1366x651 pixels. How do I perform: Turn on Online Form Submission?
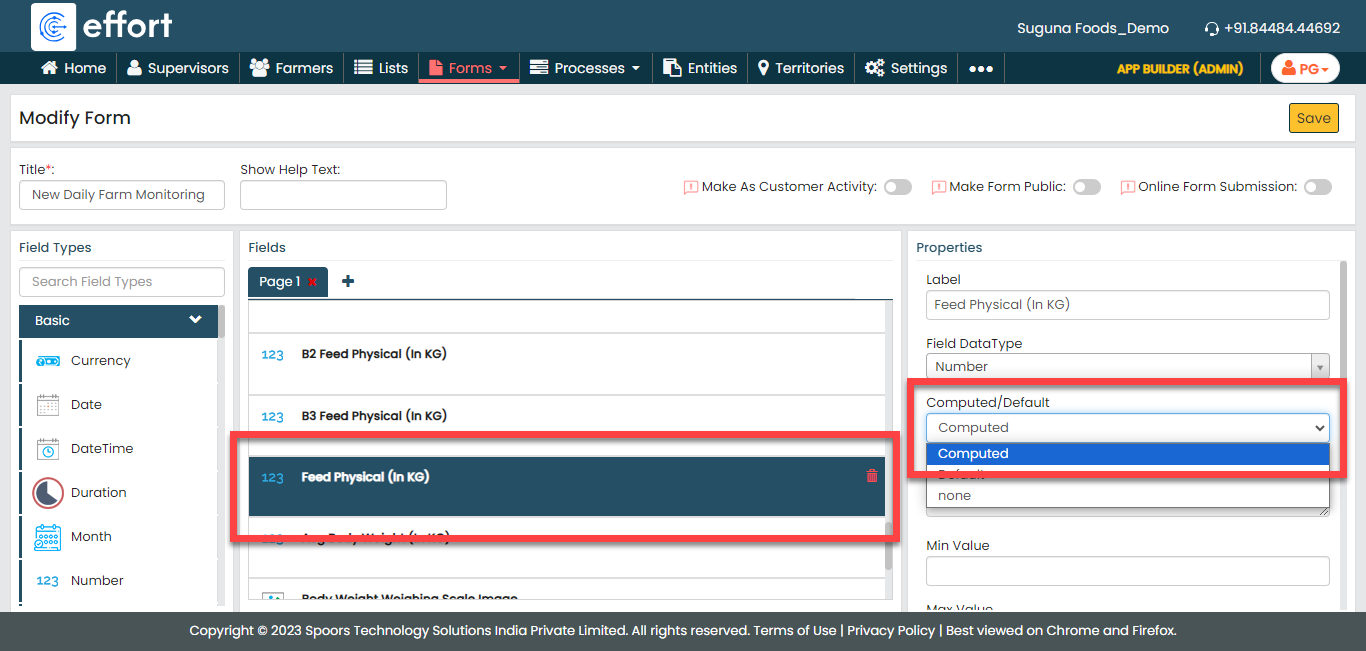pyautogui.click(x=1317, y=187)
